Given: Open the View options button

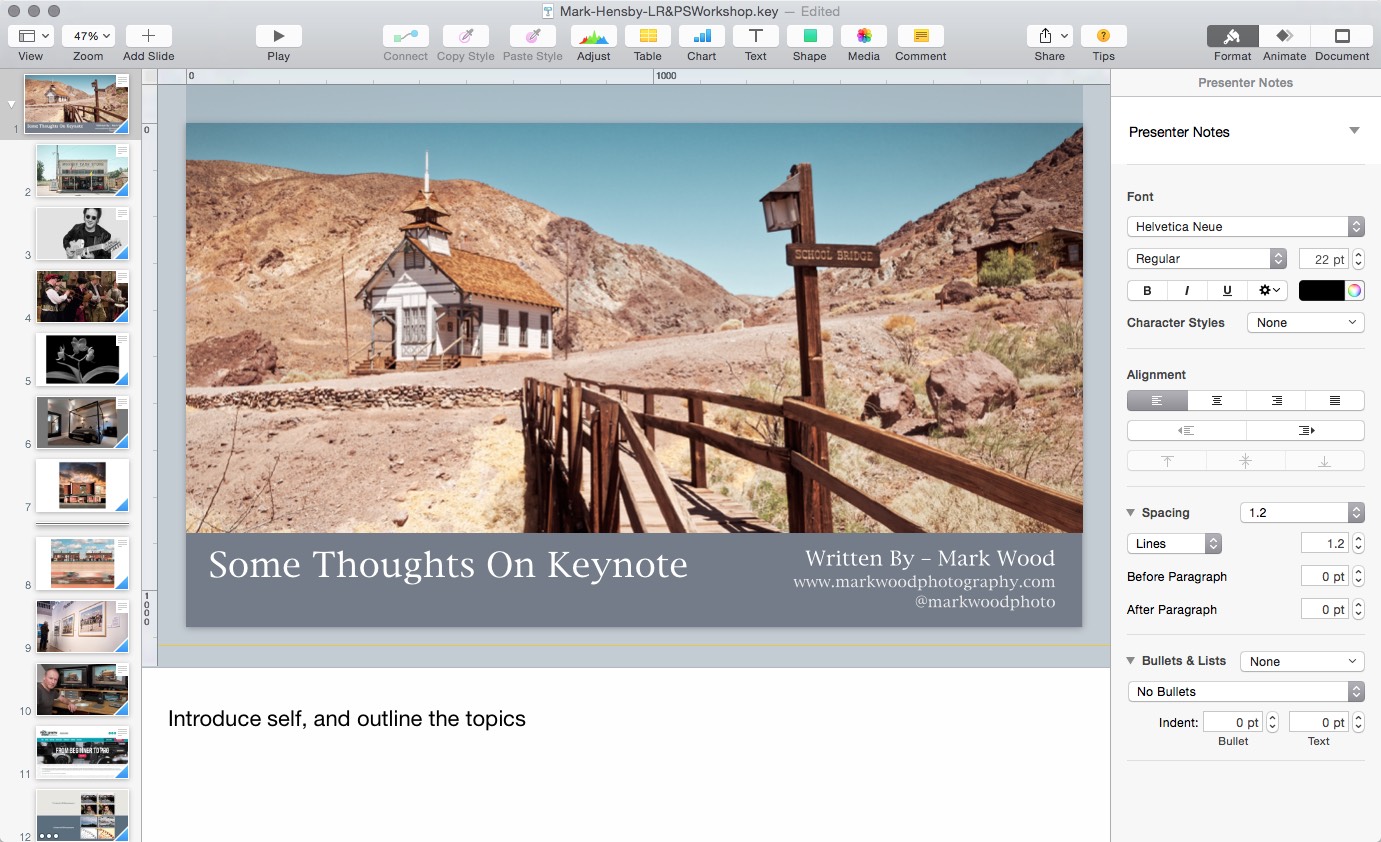Looking at the screenshot, I should tap(31, 36).
